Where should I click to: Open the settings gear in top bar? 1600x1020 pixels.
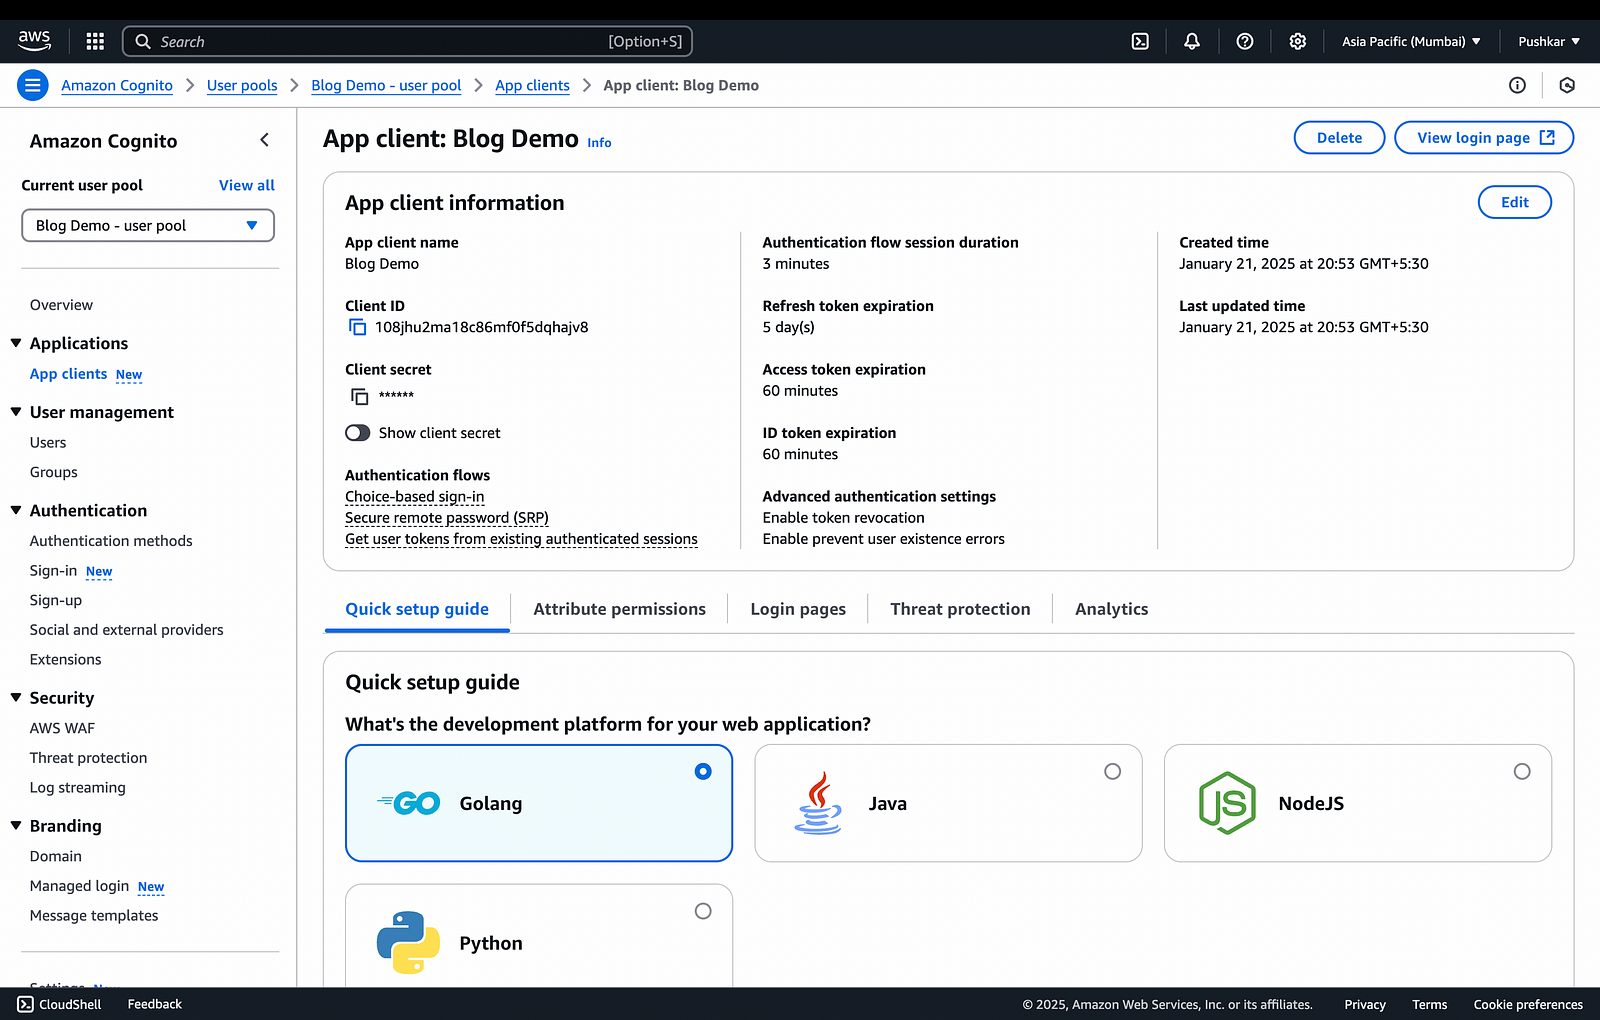coord(1298,41)
